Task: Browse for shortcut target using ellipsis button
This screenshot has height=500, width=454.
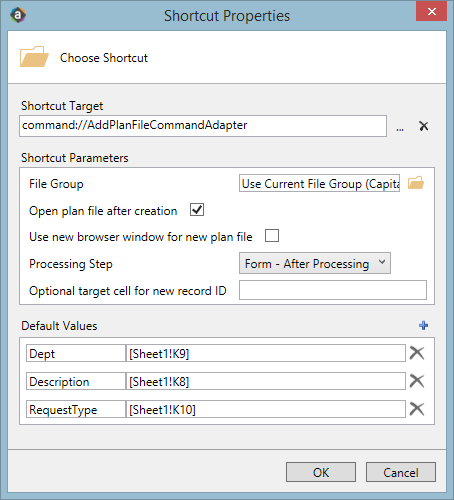Action: [400, 128]
